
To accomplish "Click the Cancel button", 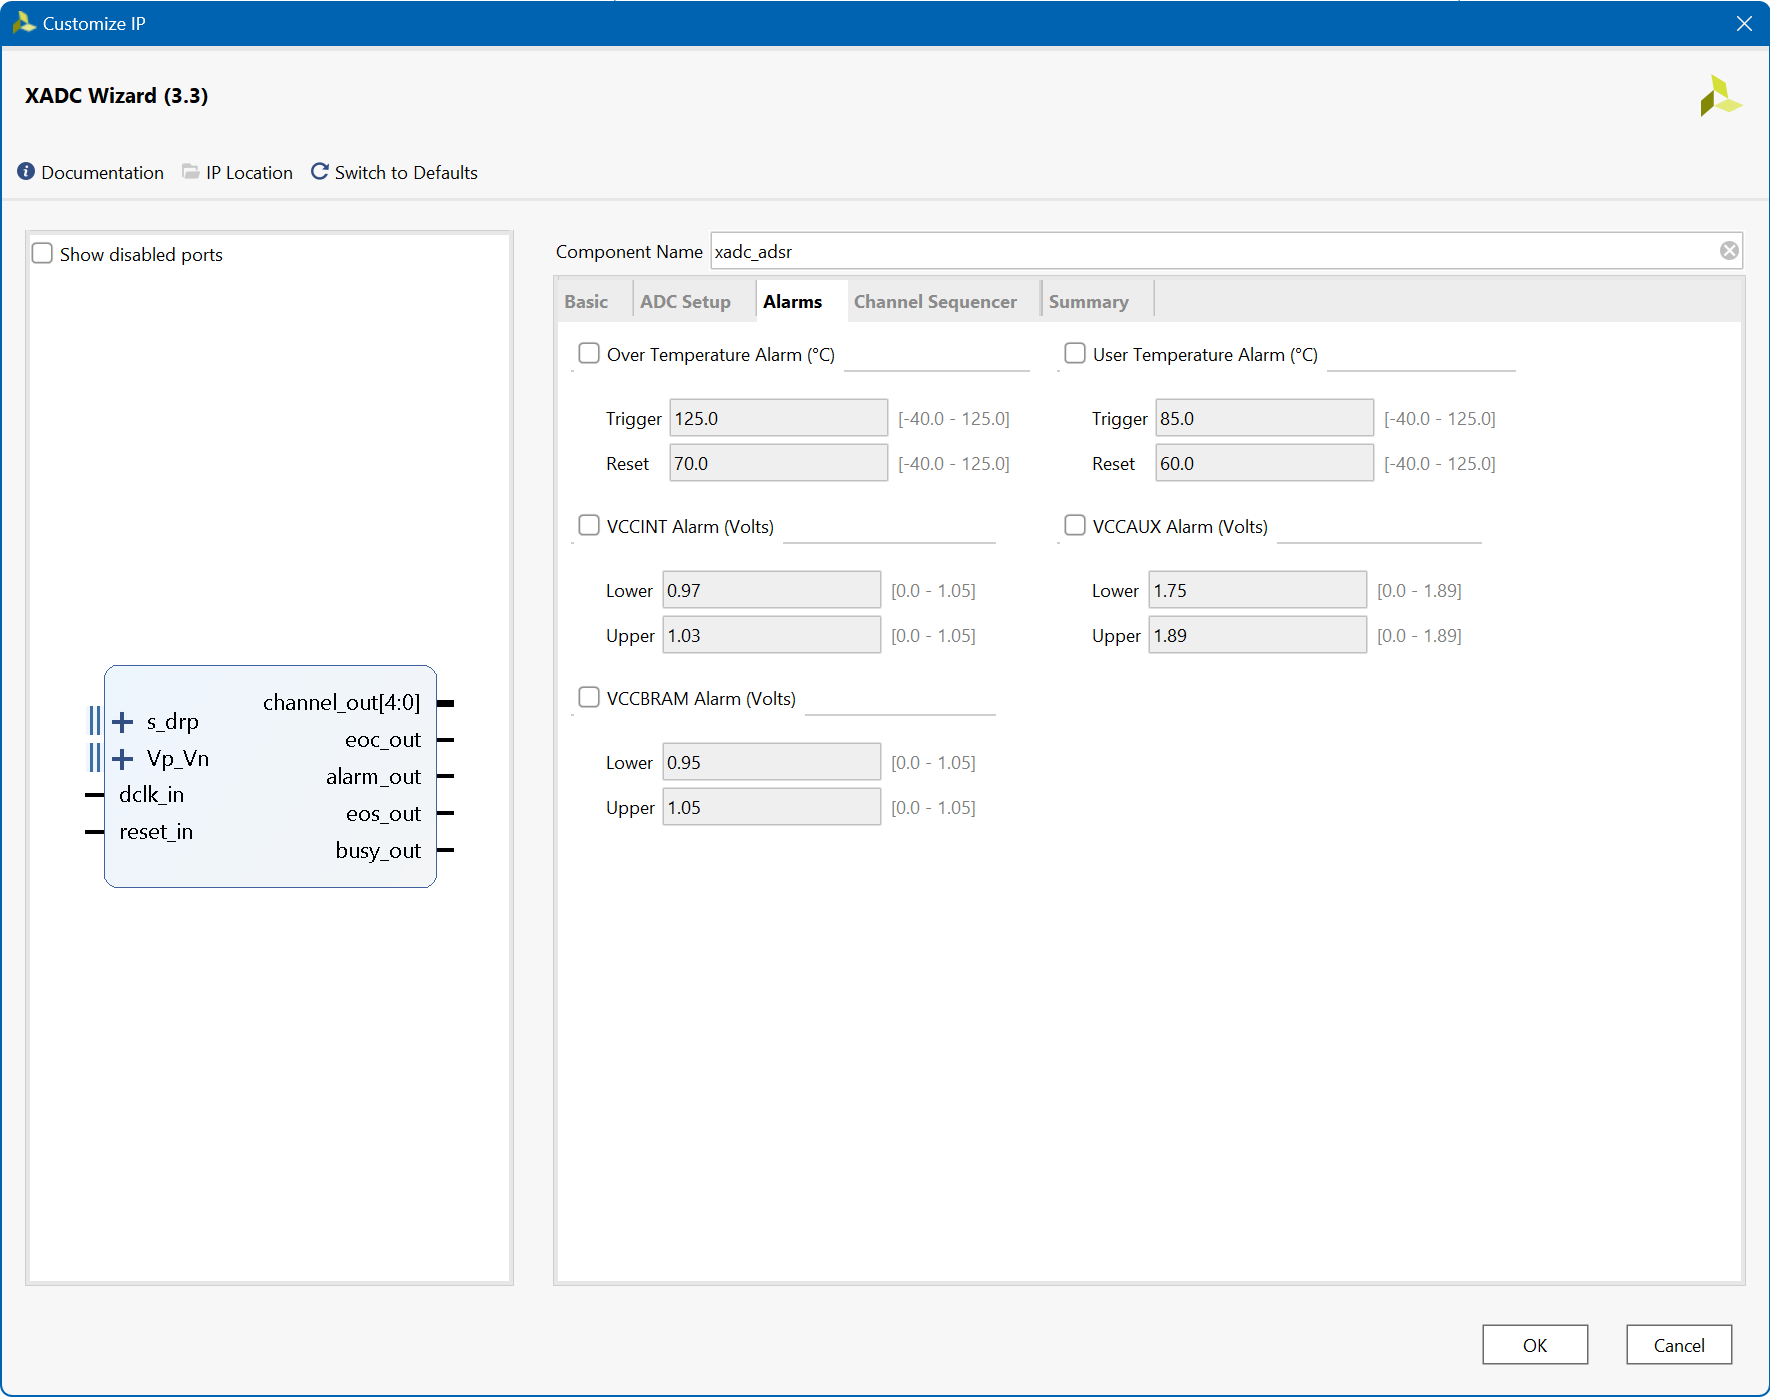I will 1679,1345.
